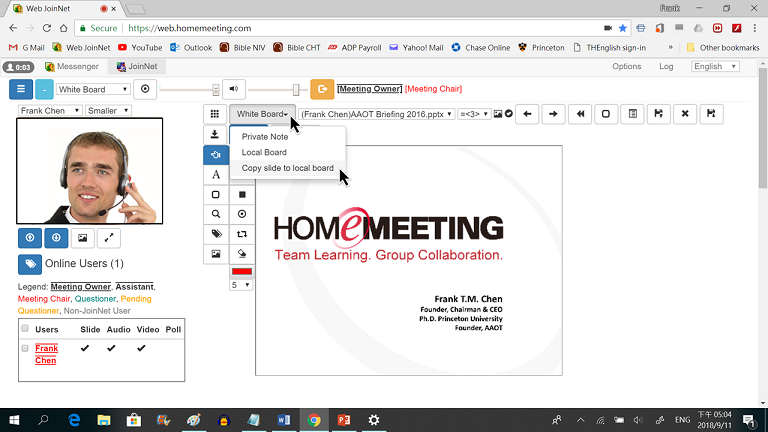Select the text tool marked A
Screen dimensions: 768x432
pos(216,175)
